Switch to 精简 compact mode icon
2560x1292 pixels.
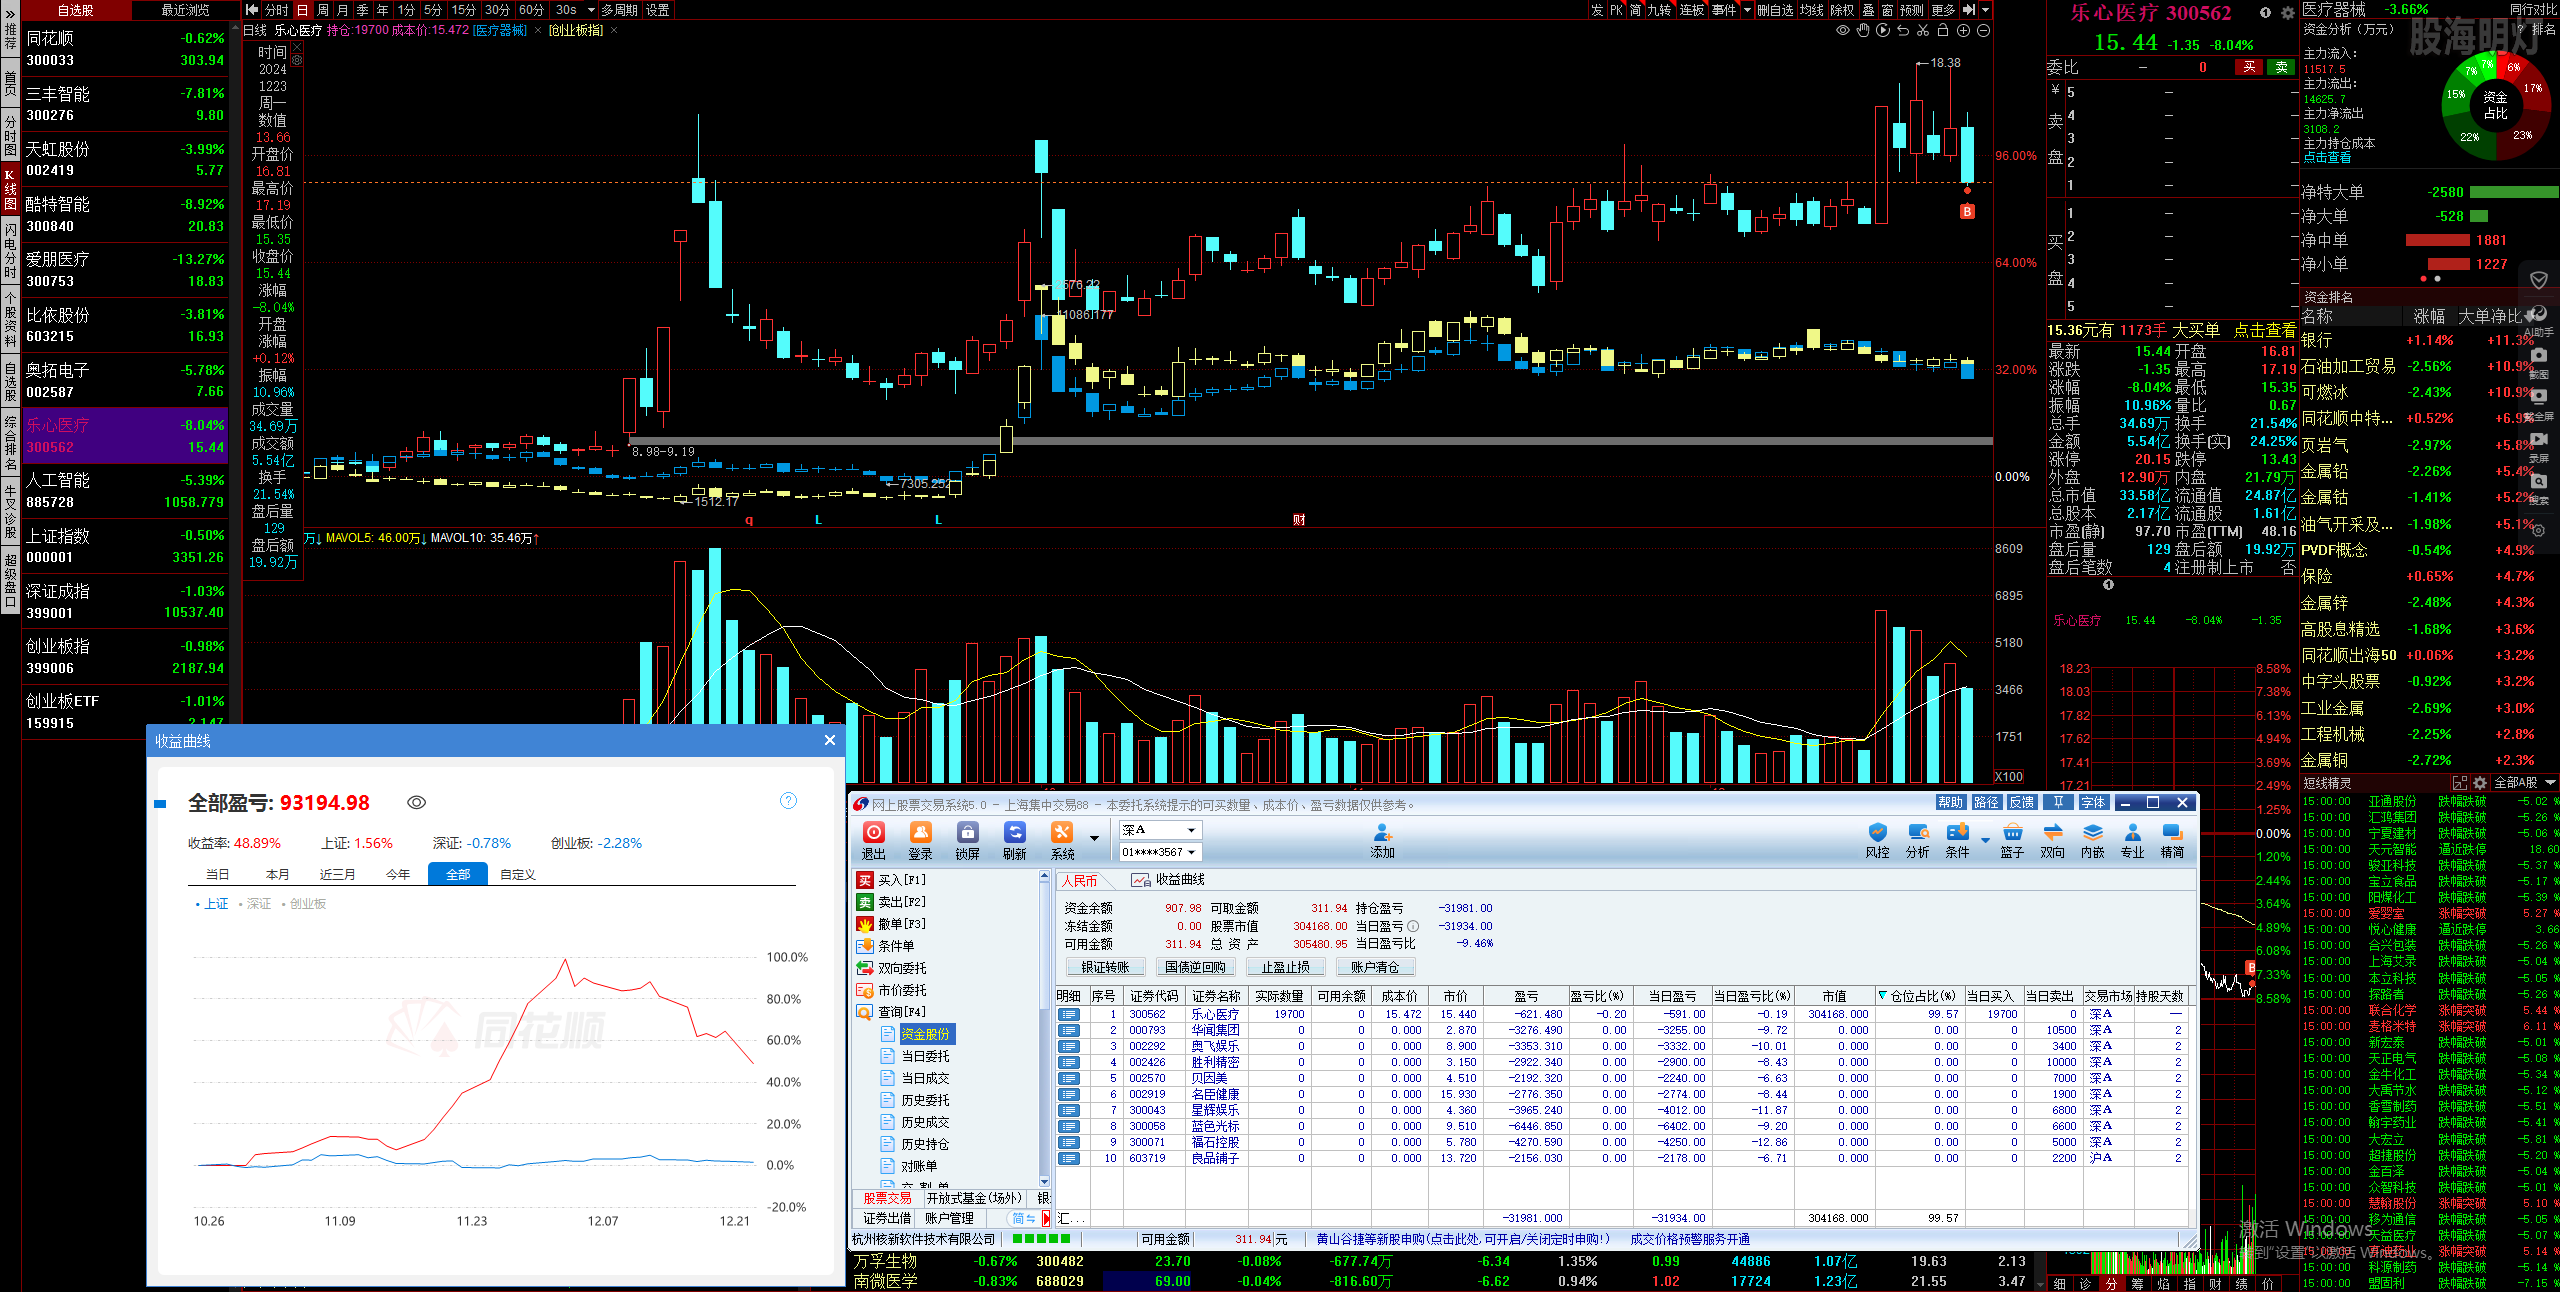[x=2172, y=841]
